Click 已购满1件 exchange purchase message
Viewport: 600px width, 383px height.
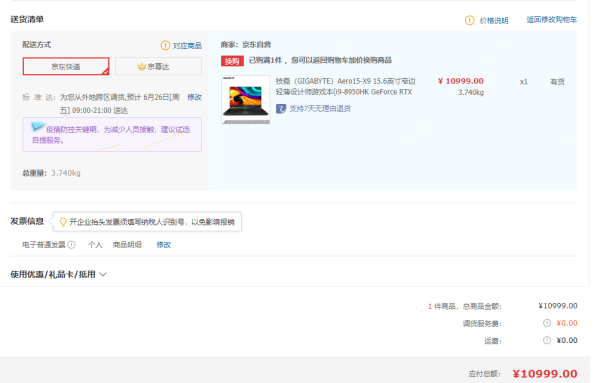[320, 60]
